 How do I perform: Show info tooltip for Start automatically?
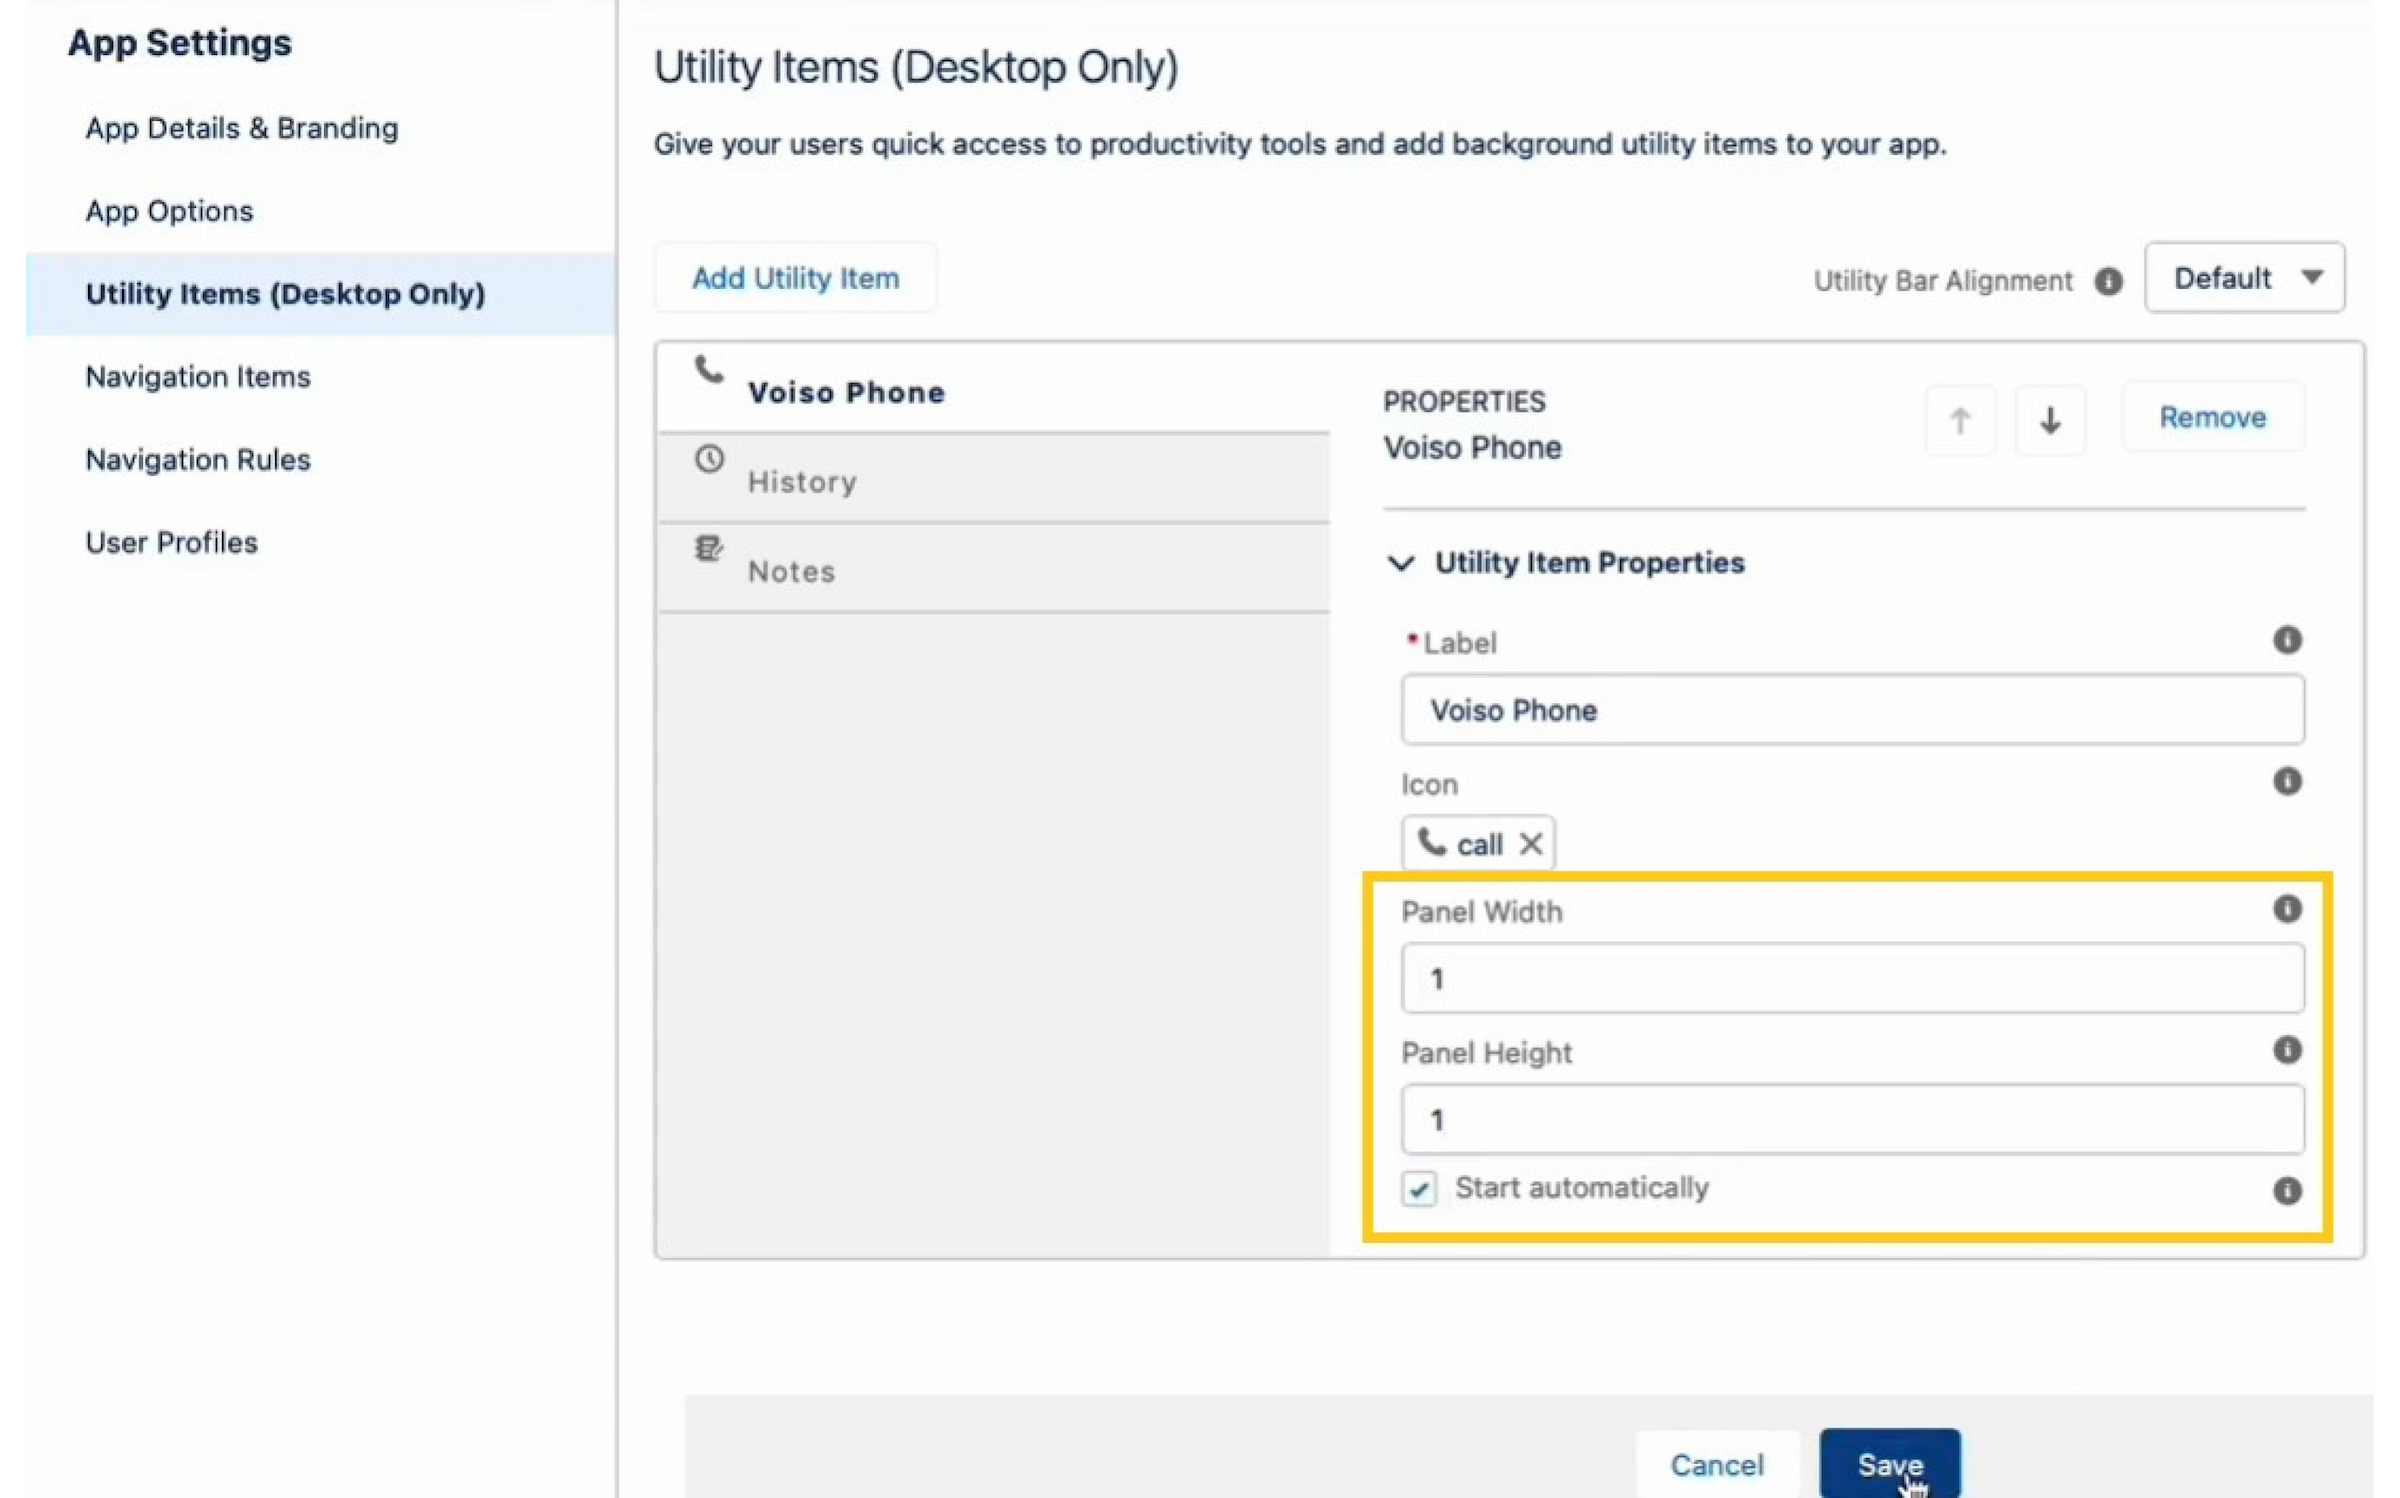tap(2287, 1190)
